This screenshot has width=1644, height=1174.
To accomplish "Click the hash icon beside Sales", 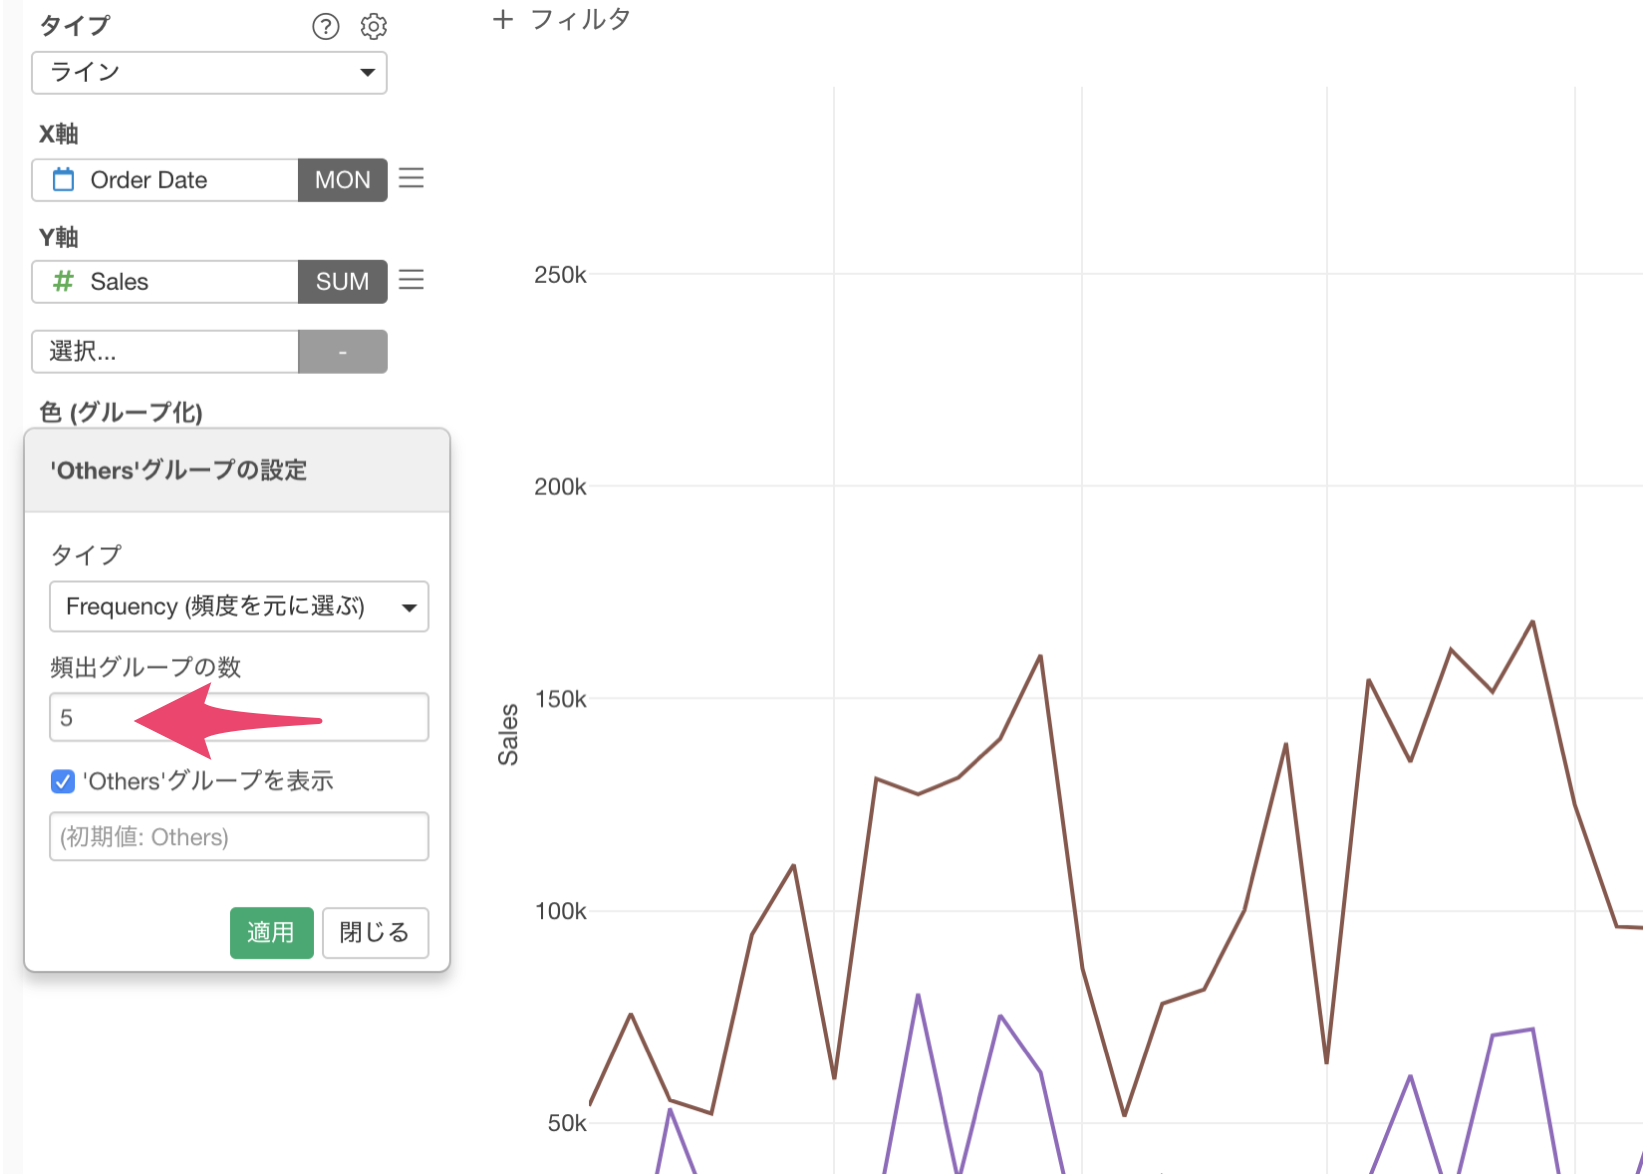I will click(x=63, y=282).
